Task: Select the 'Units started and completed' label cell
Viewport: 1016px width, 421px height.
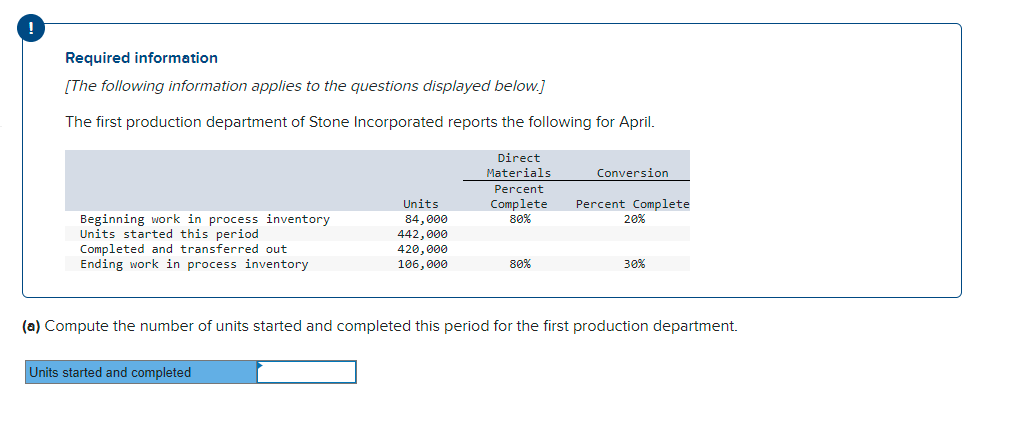Action: tap(140, 372)
